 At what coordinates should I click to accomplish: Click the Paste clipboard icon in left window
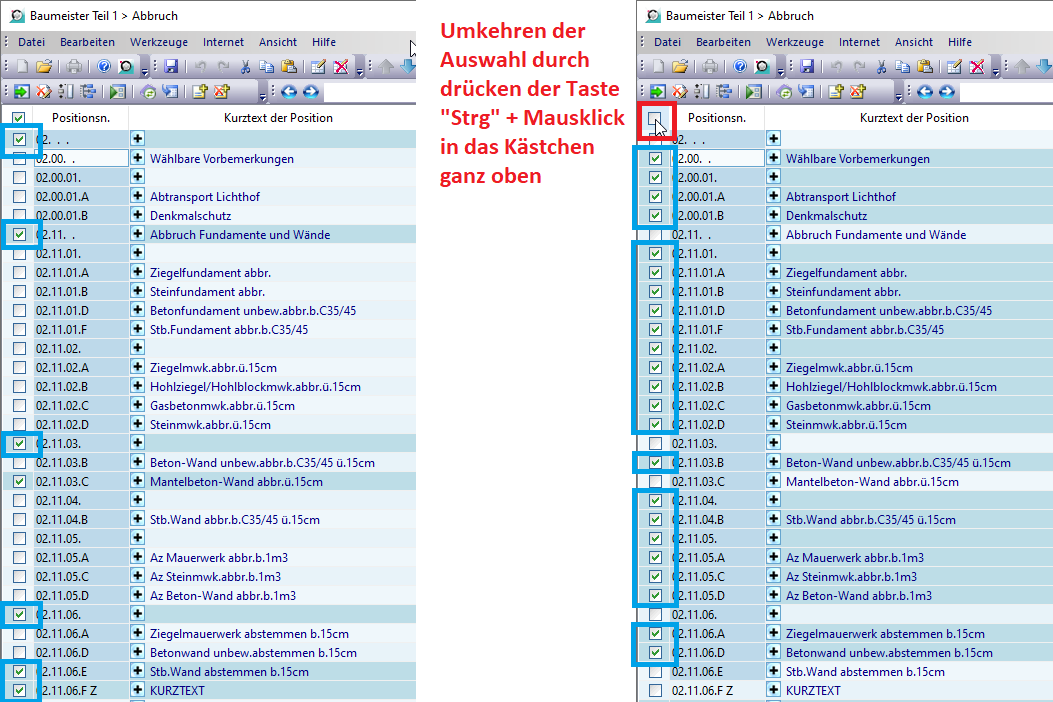288,67
